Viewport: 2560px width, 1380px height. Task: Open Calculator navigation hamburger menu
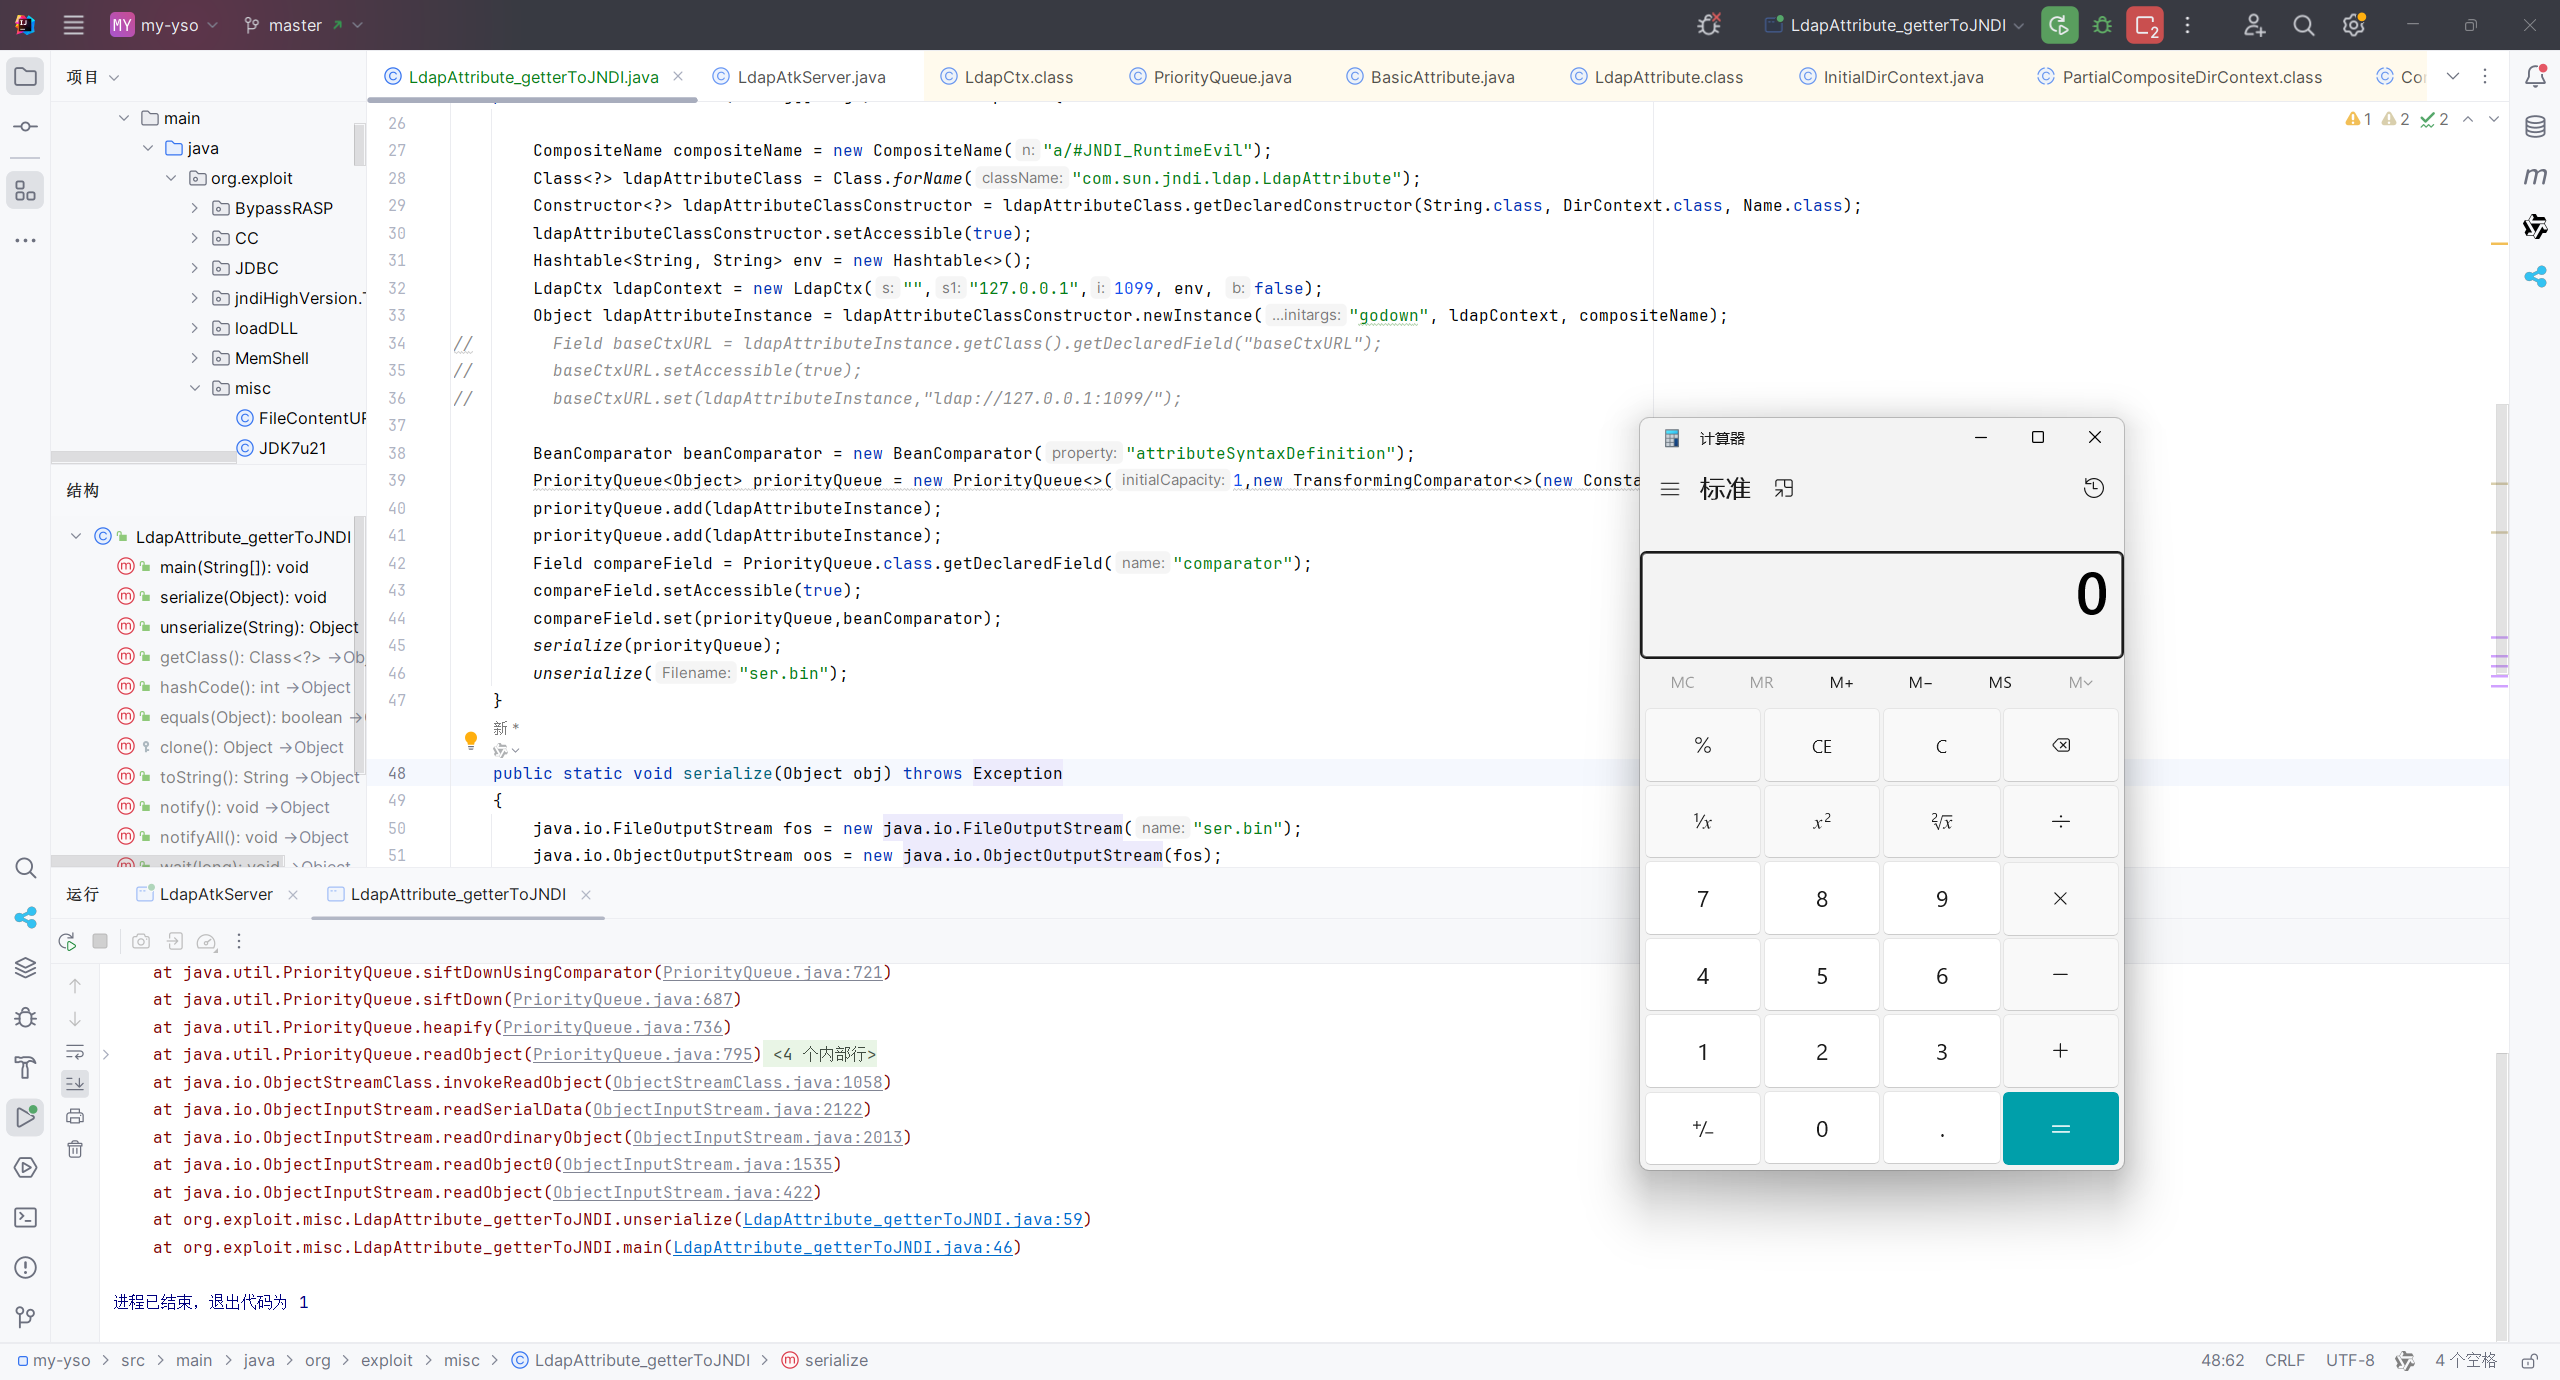pos(1669,489)
